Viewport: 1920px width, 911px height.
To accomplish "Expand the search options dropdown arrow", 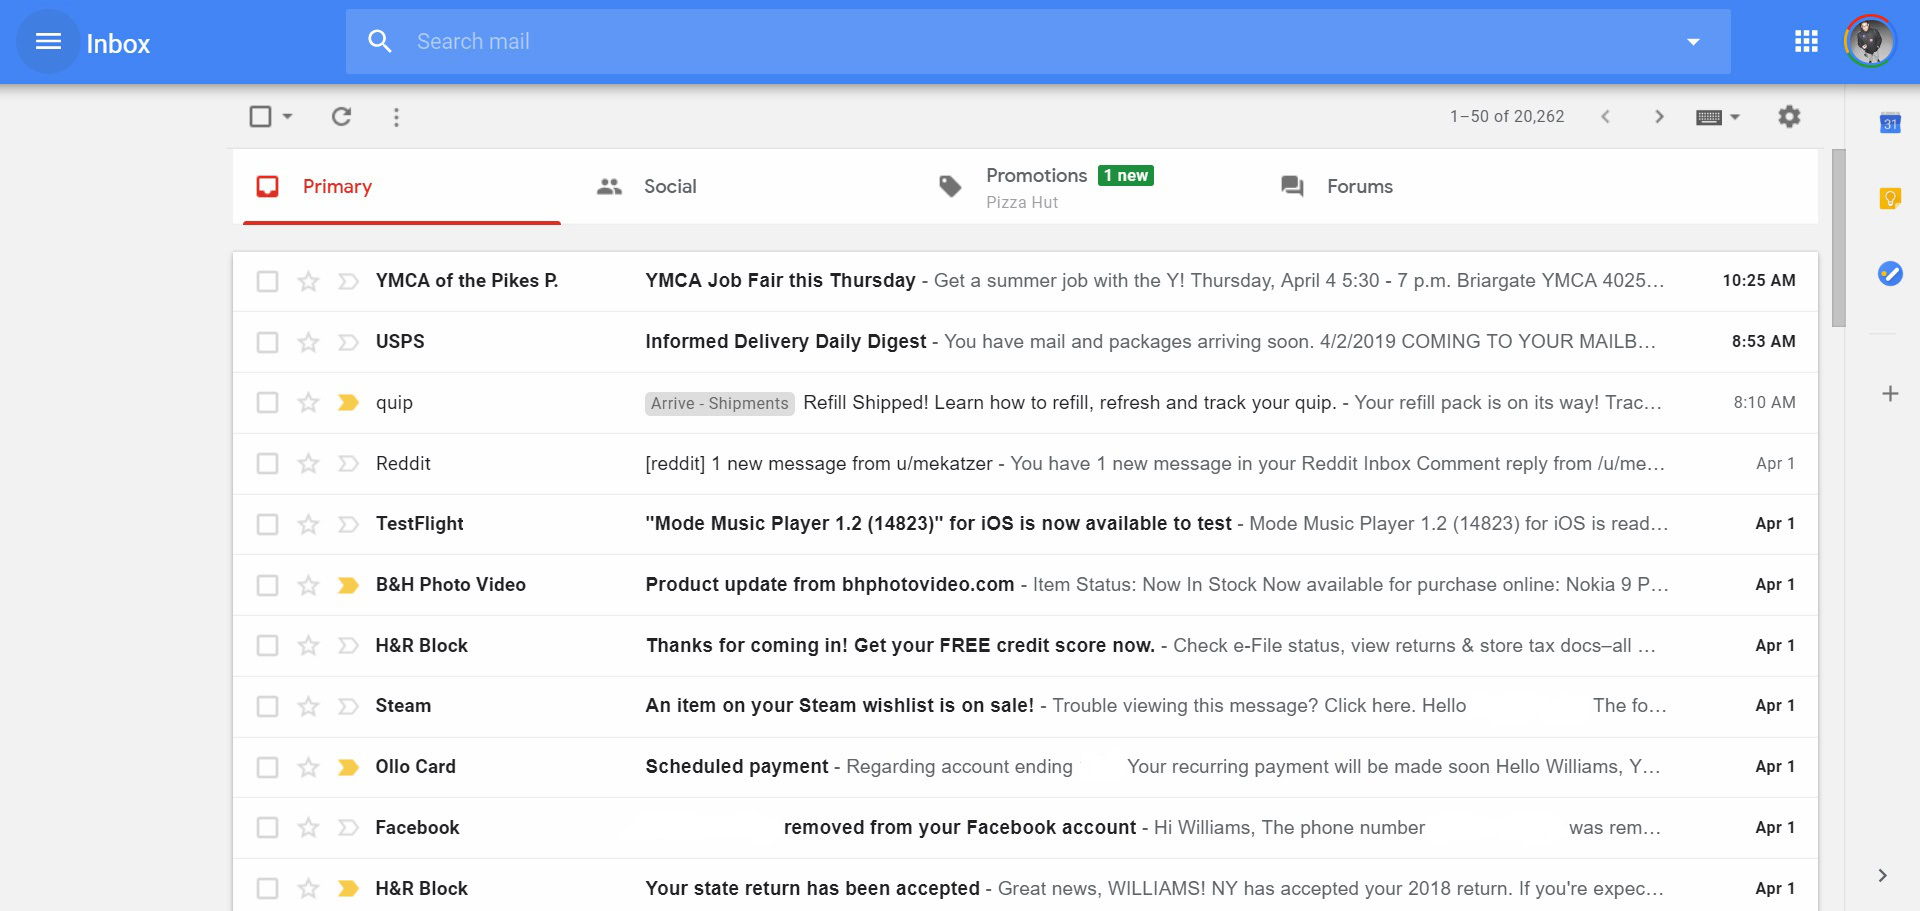I will pyautogui.click(x=1693, y=42).
